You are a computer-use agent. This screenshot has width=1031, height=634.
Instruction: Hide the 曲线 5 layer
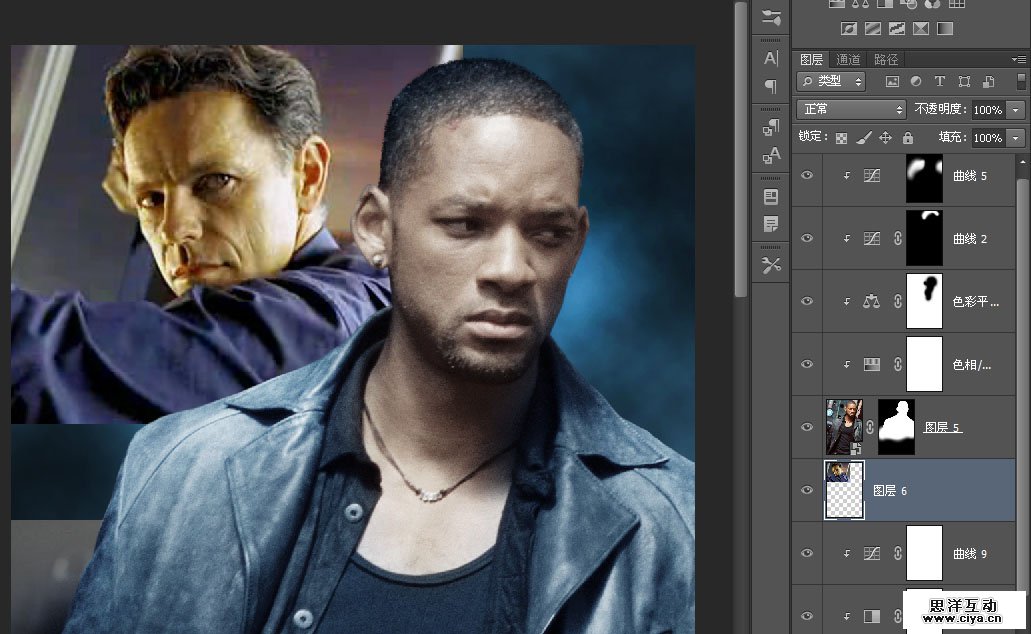tap(807, 176)
